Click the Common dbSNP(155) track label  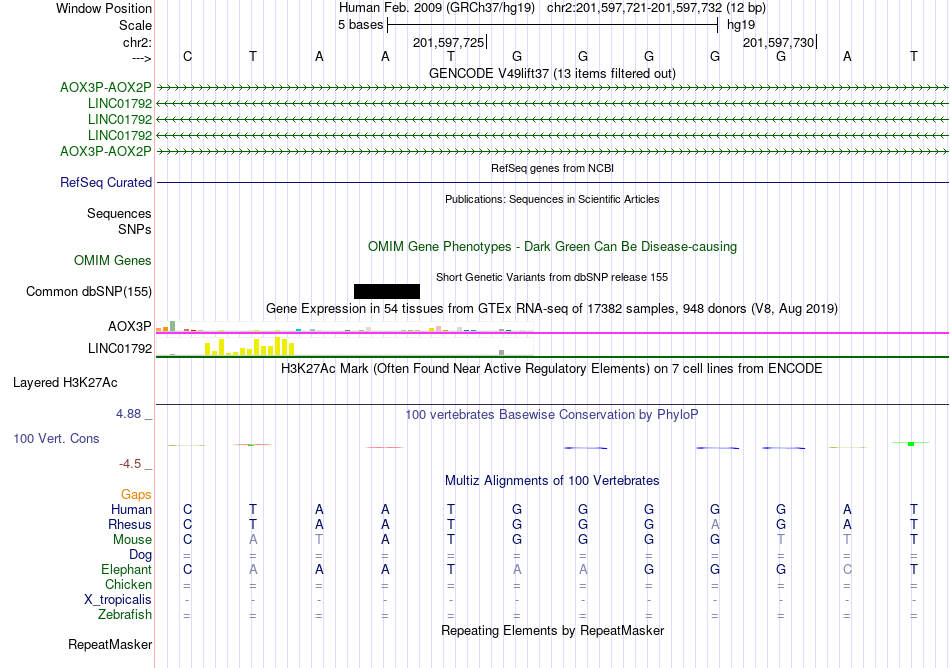pos(89,291)
